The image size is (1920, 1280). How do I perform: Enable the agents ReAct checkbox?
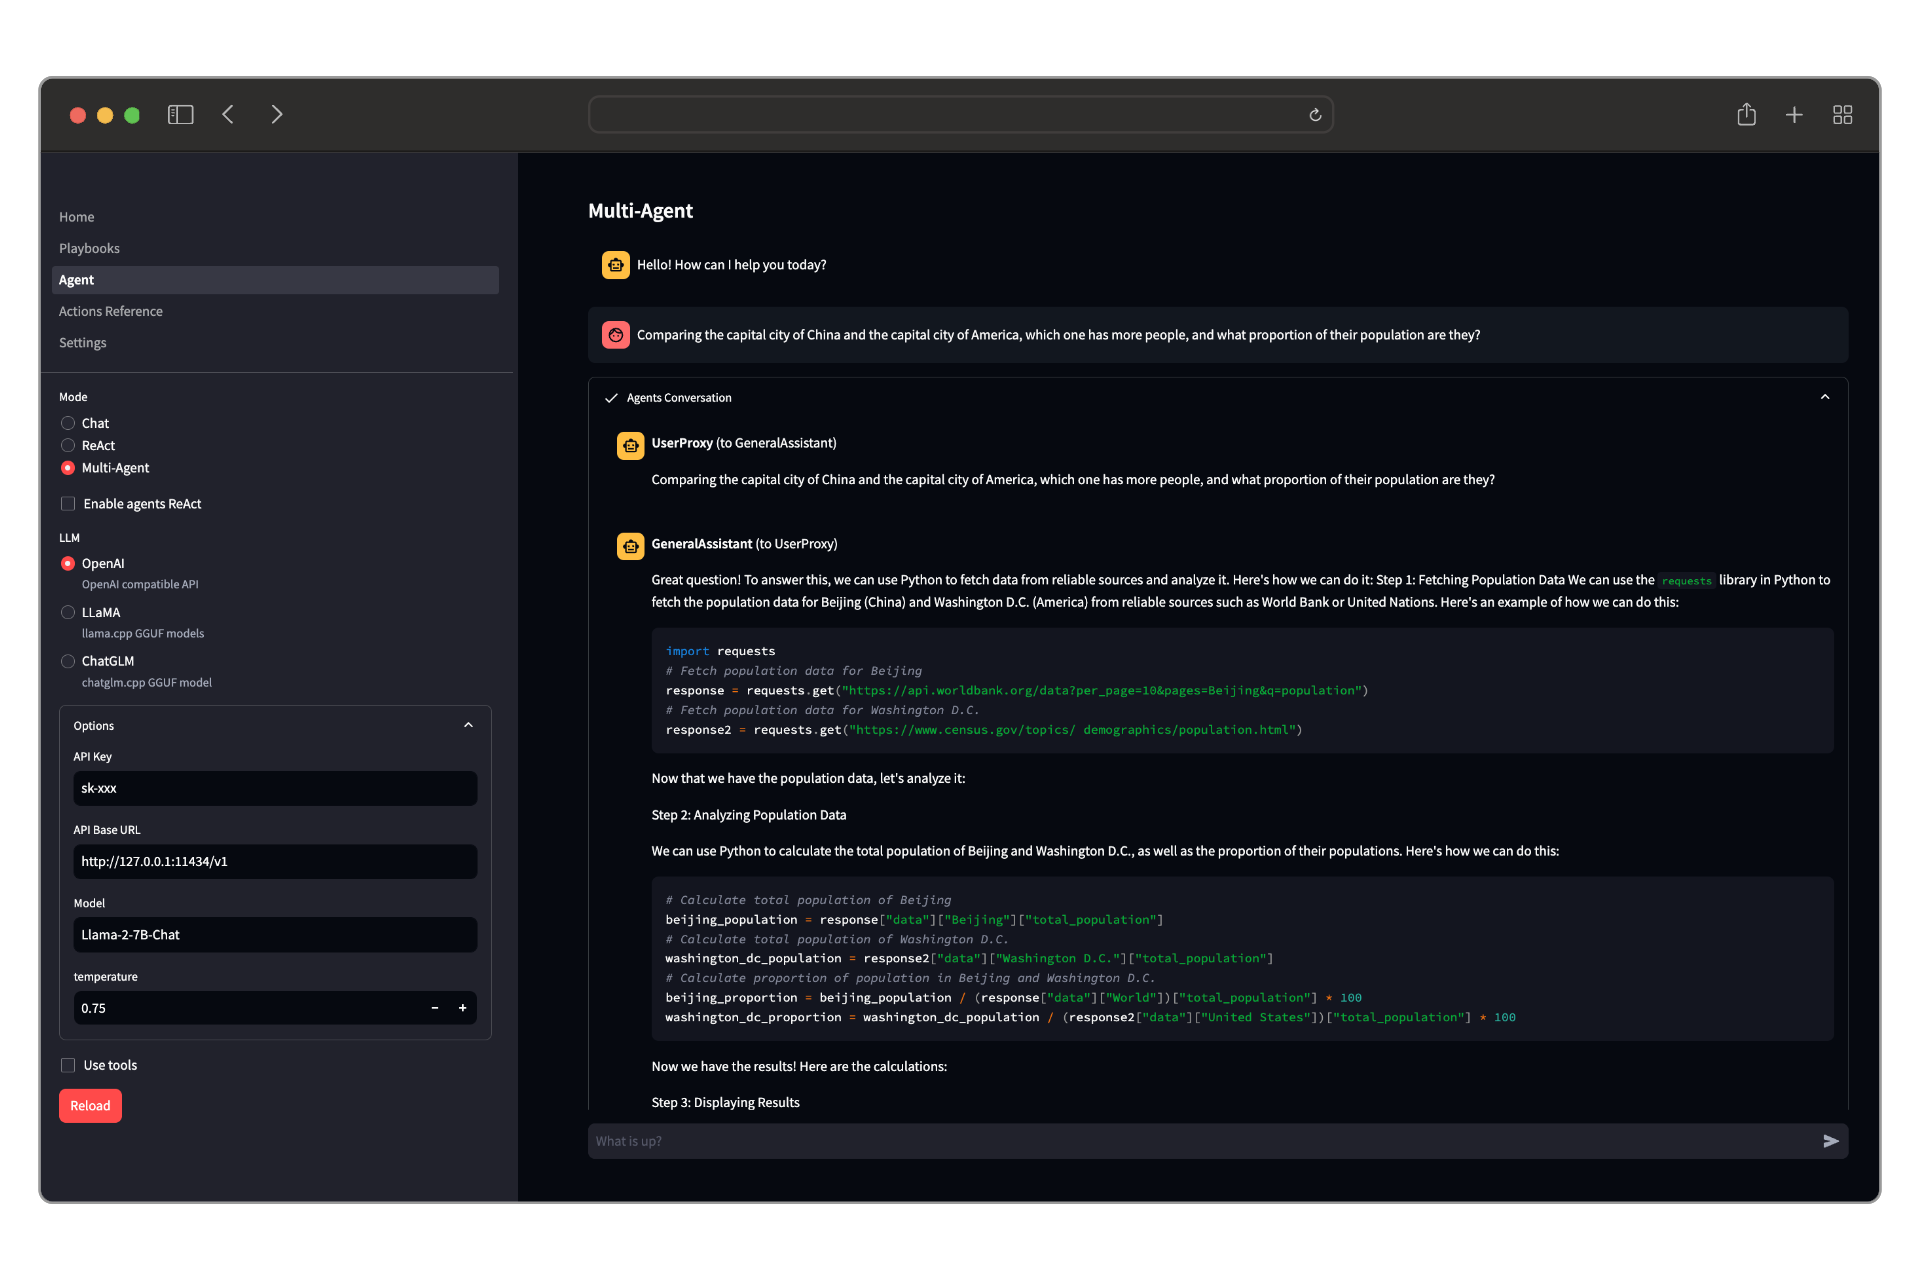point(68,504)
